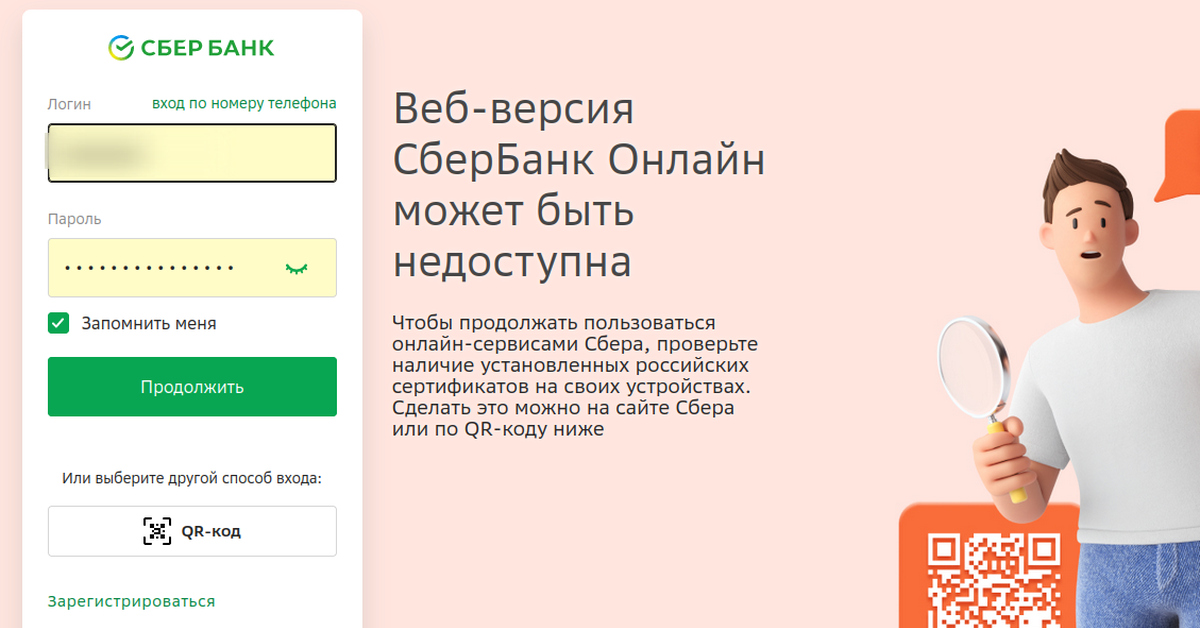
Task: Click the СБЕР БАНК logo text
Action: coord(207,47)
